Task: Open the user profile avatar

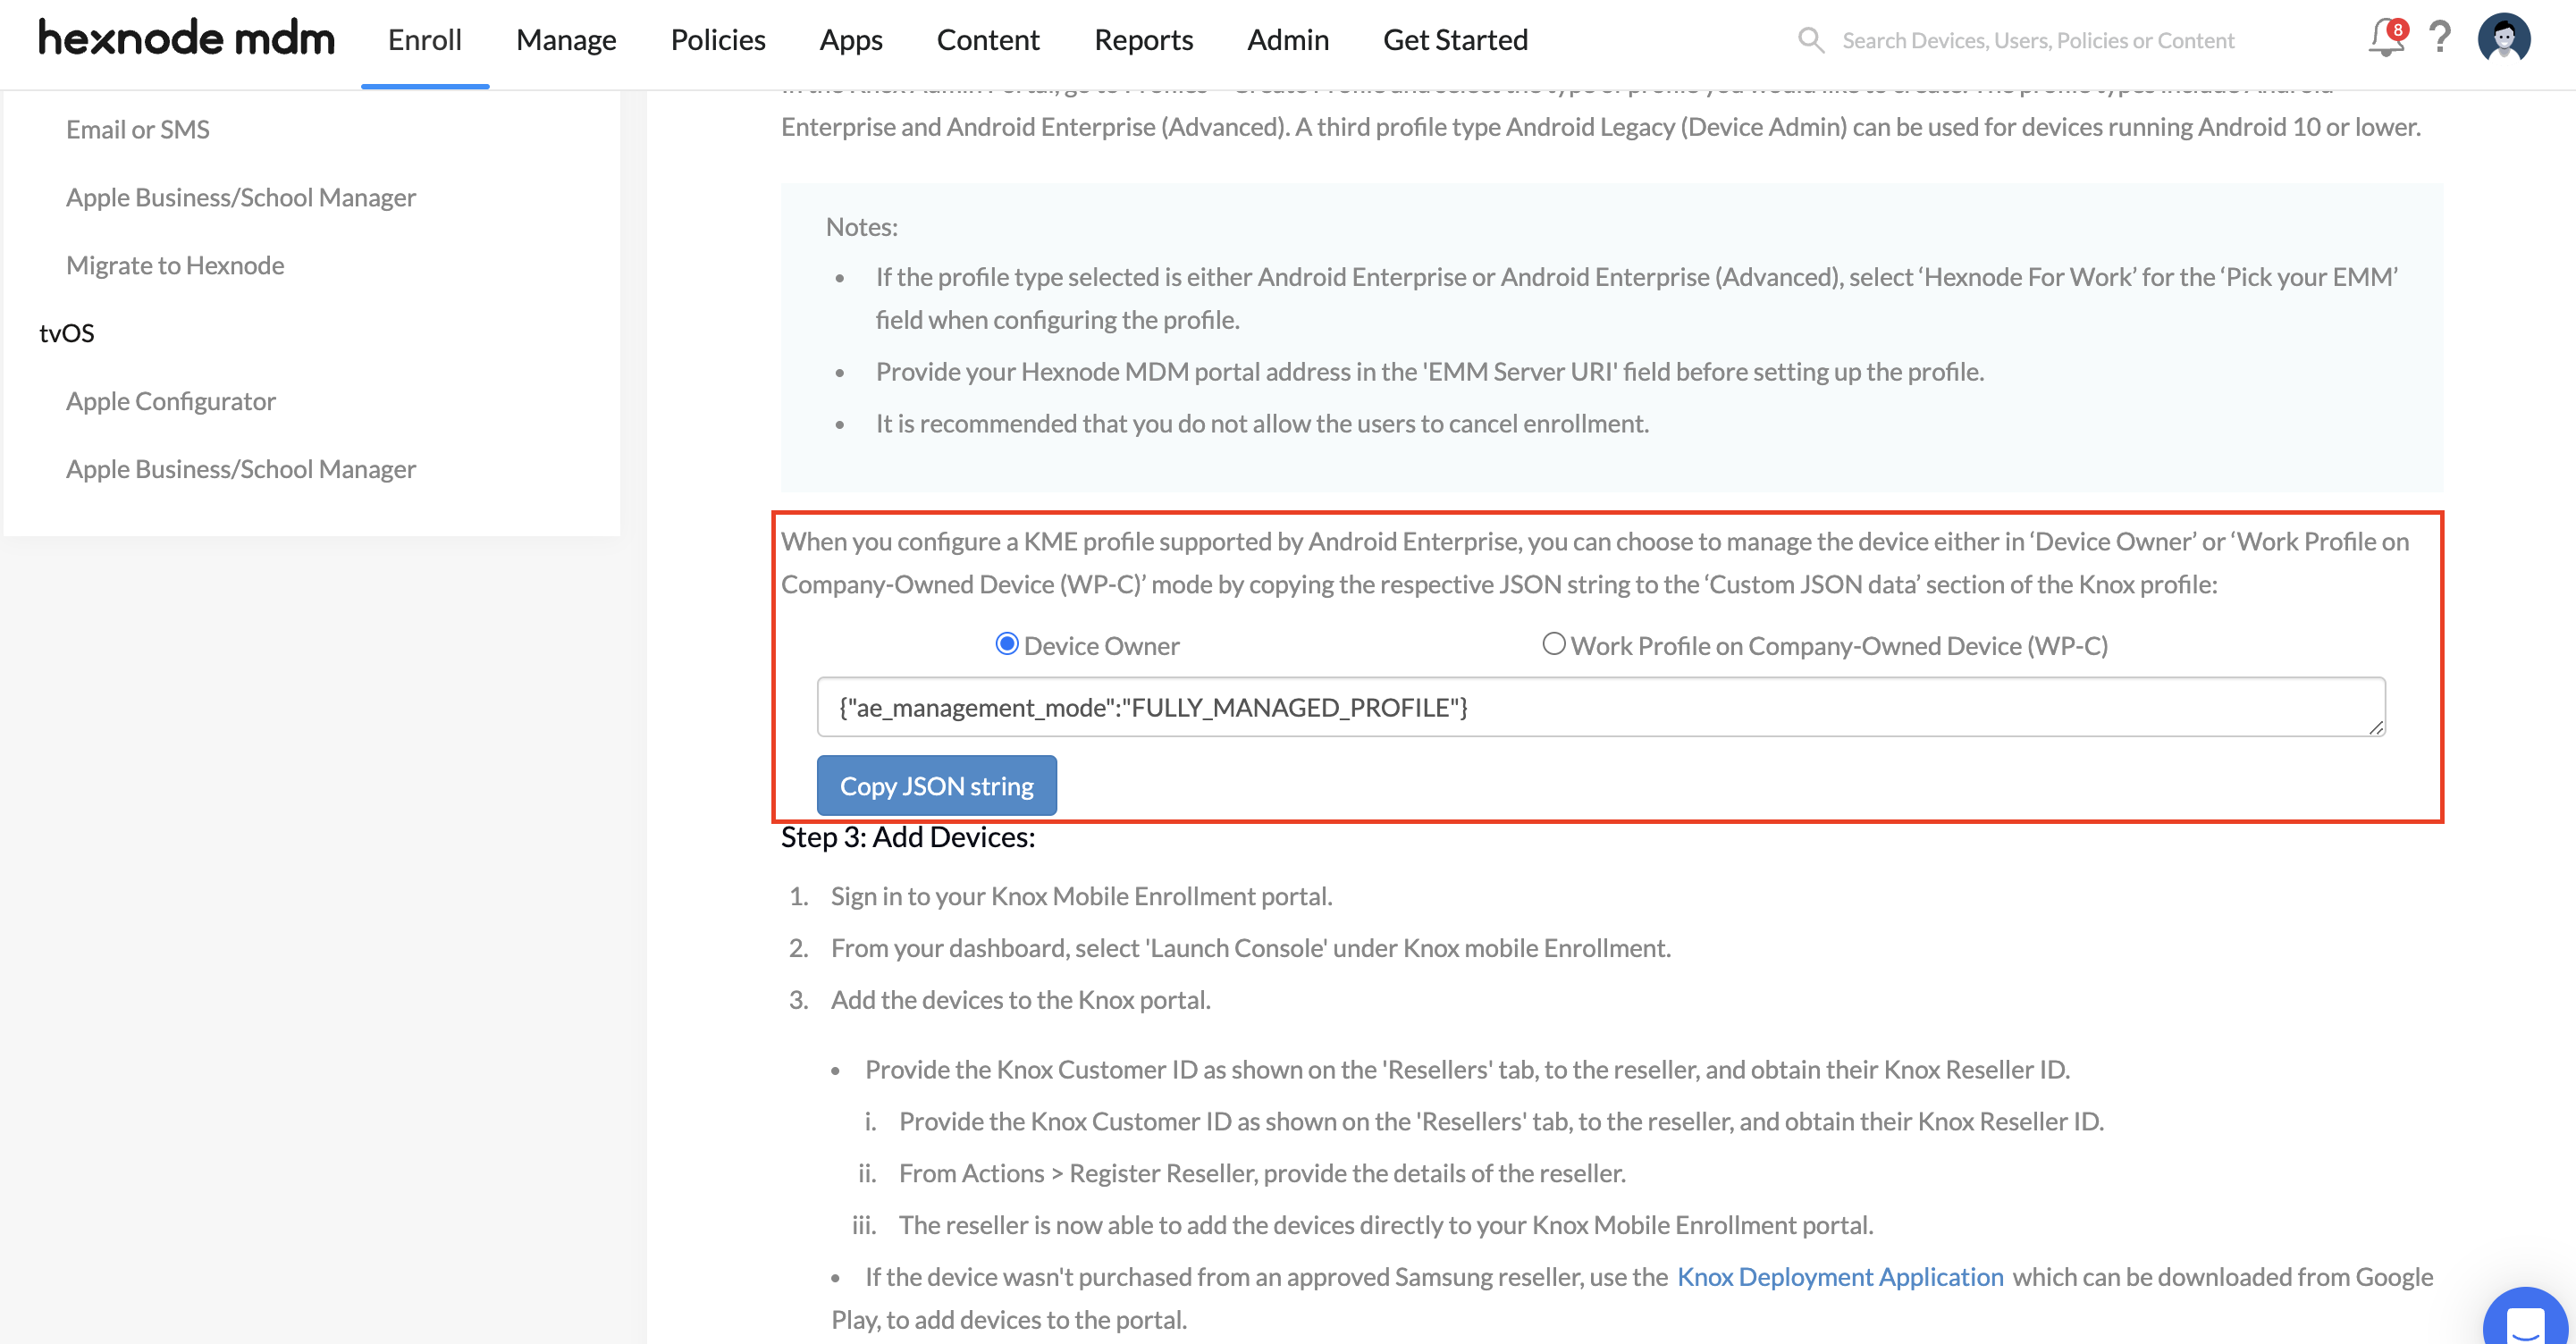Action: click(x=2504, y=39)
